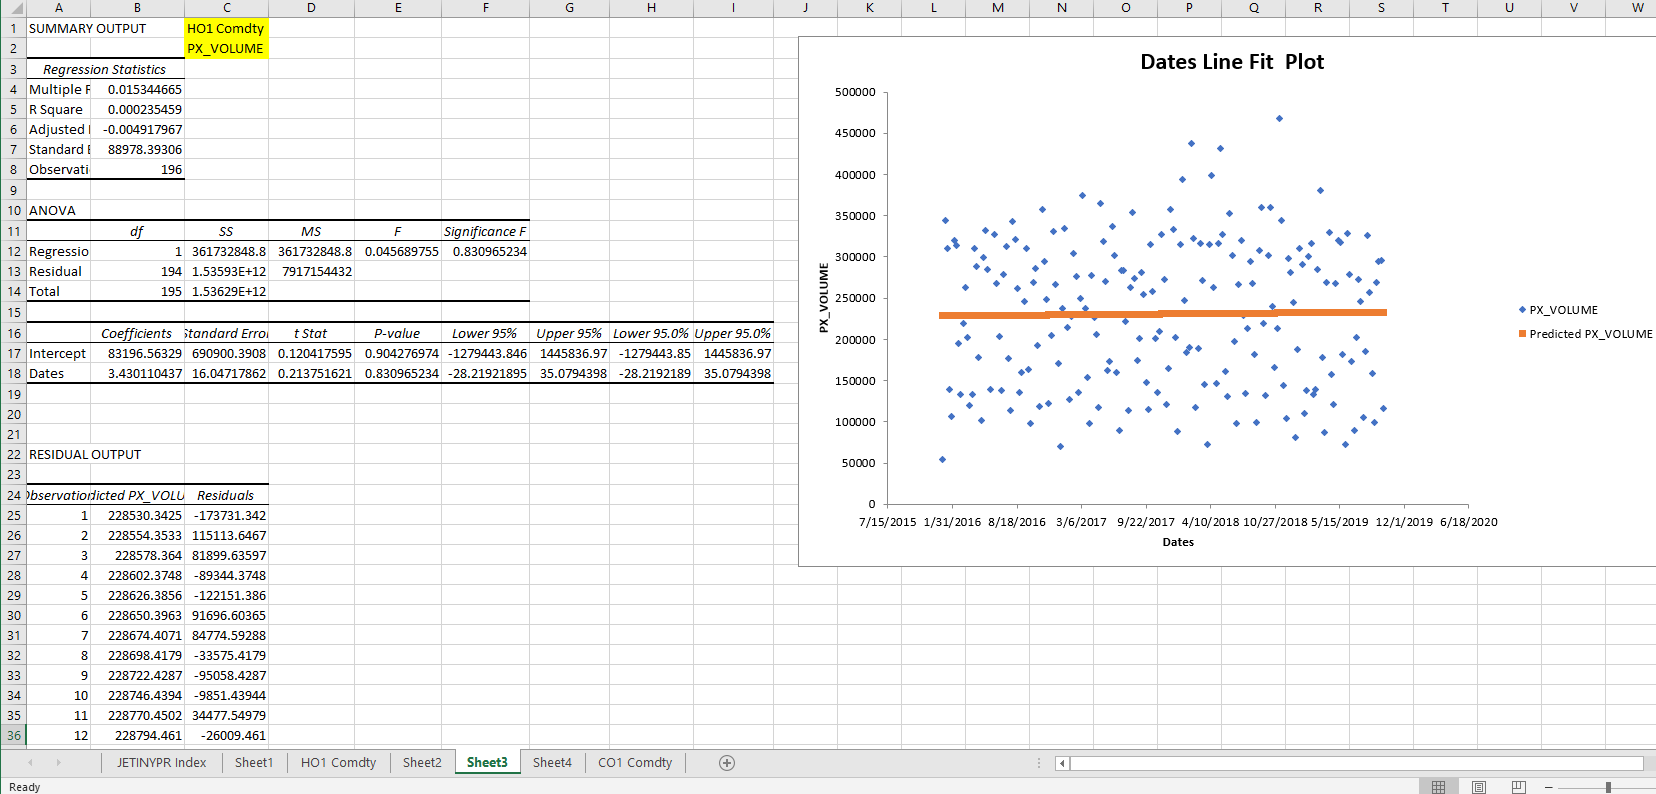Select Residual MS value 7917154432
Viewport: 1656px width, 794px height.
click(x=311, y=272)
